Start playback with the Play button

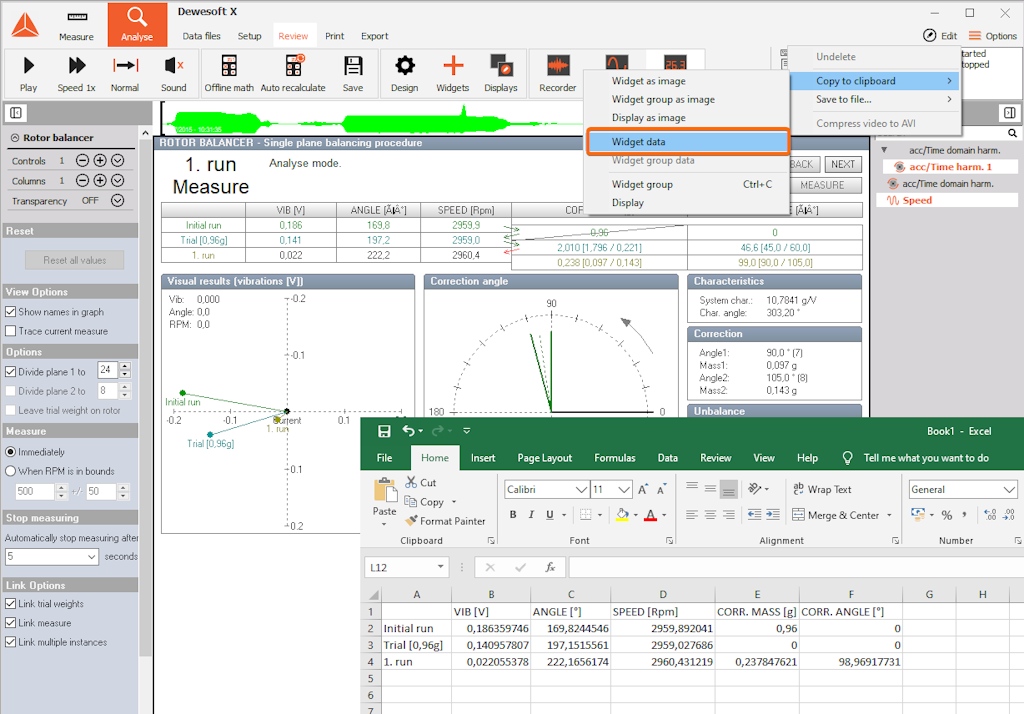[x=28, y=73]
